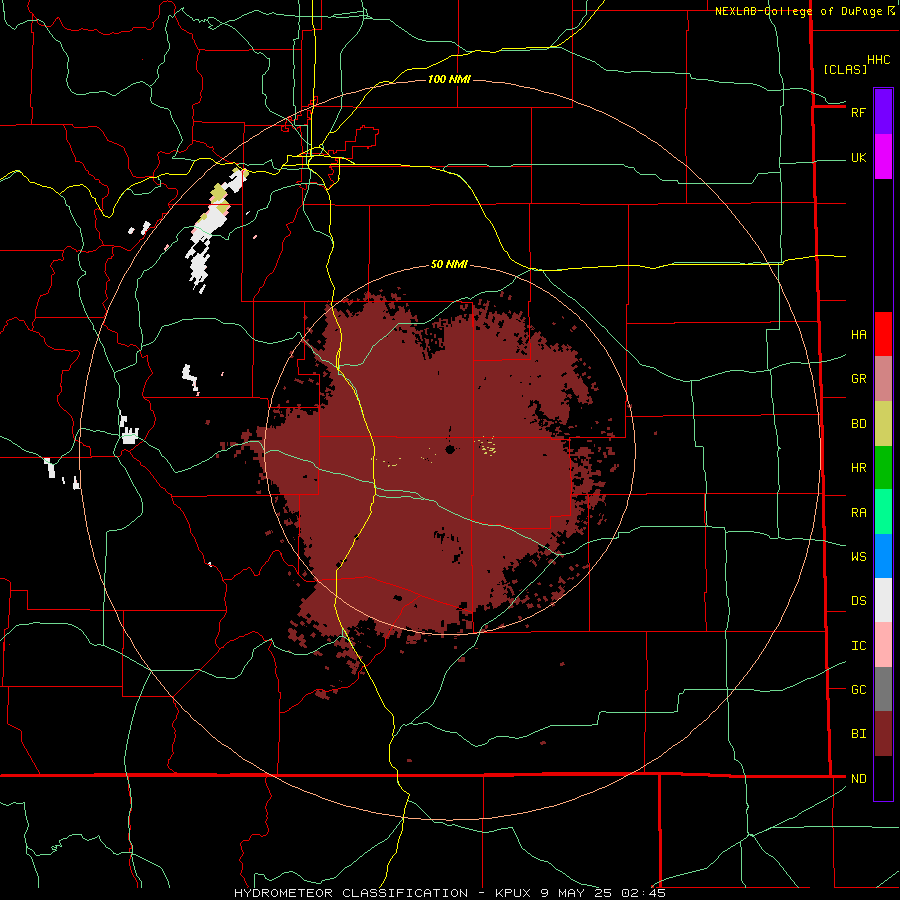Click the dark red BI biological swatch
This screenshot has width=900, height=900.
tap(883, 734)
